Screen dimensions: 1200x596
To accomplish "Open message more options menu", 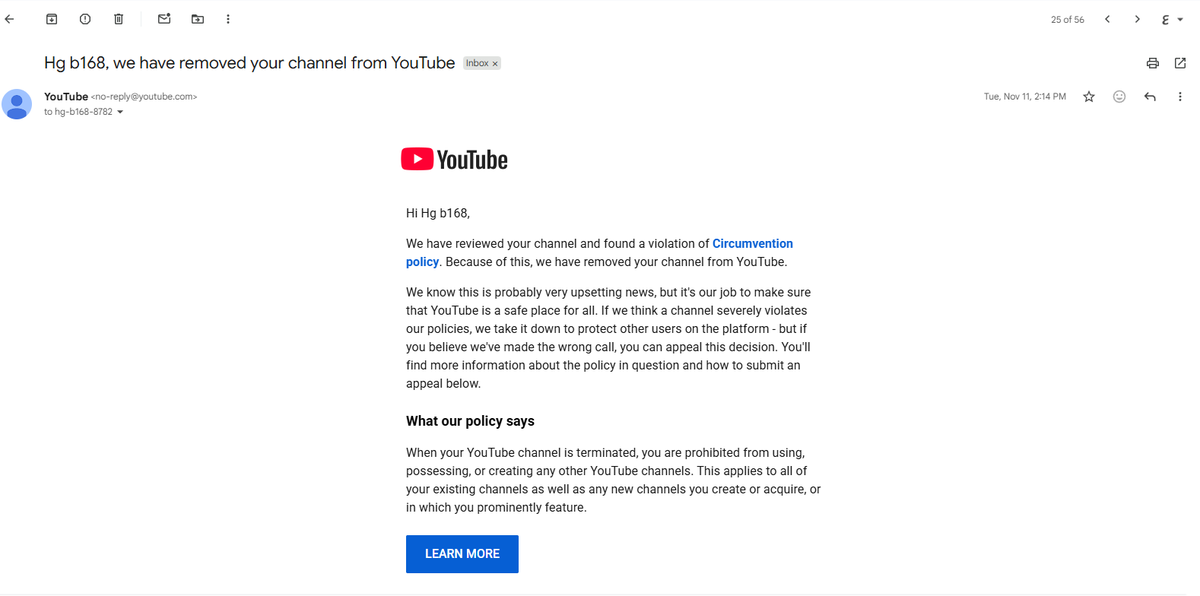I will (x=1180, y=97).
